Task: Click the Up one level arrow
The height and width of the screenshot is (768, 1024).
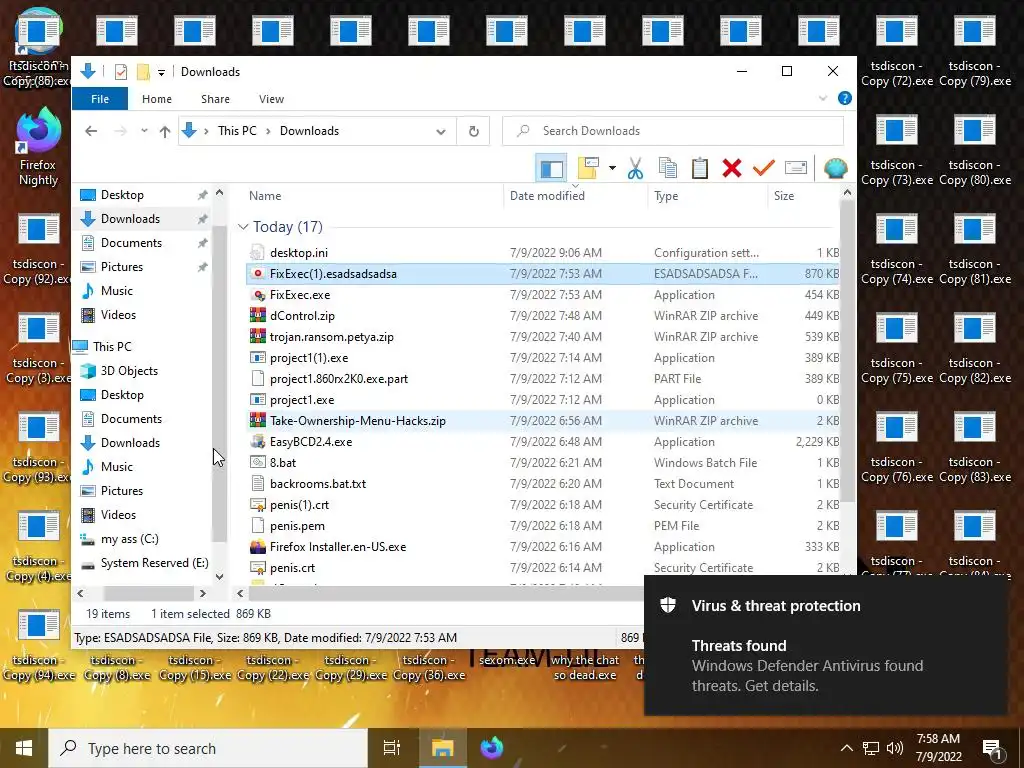Action: (x=165, y=131)
